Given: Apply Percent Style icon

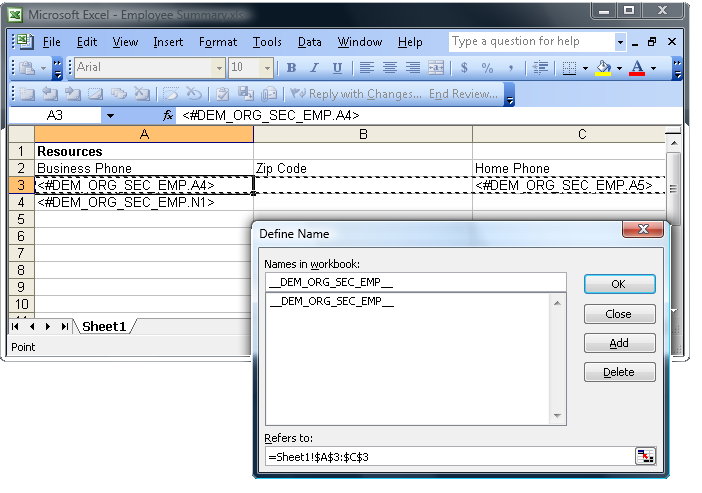Looking at the screenshot, I should click(488, 68).
